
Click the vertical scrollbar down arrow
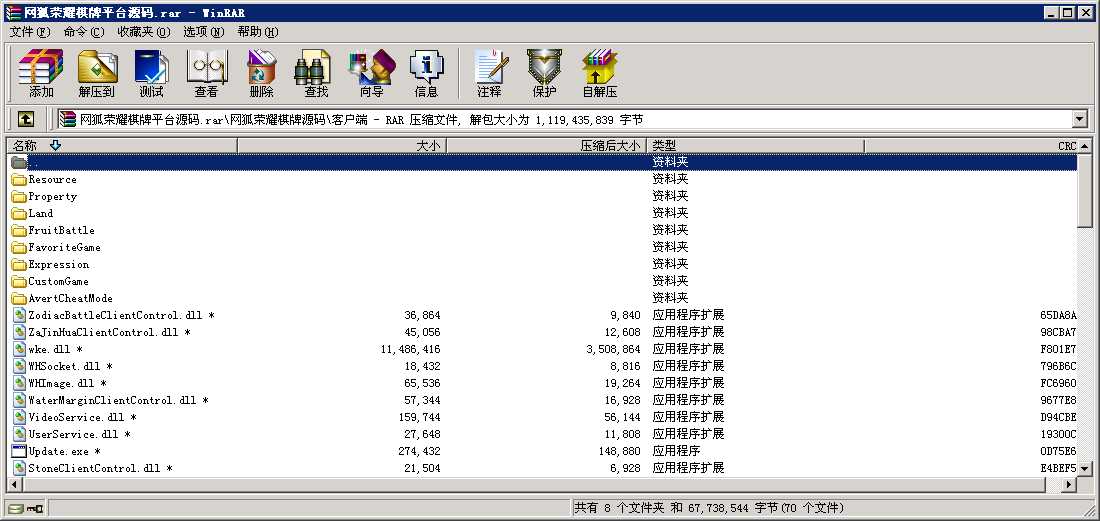tap(1085, 468)
